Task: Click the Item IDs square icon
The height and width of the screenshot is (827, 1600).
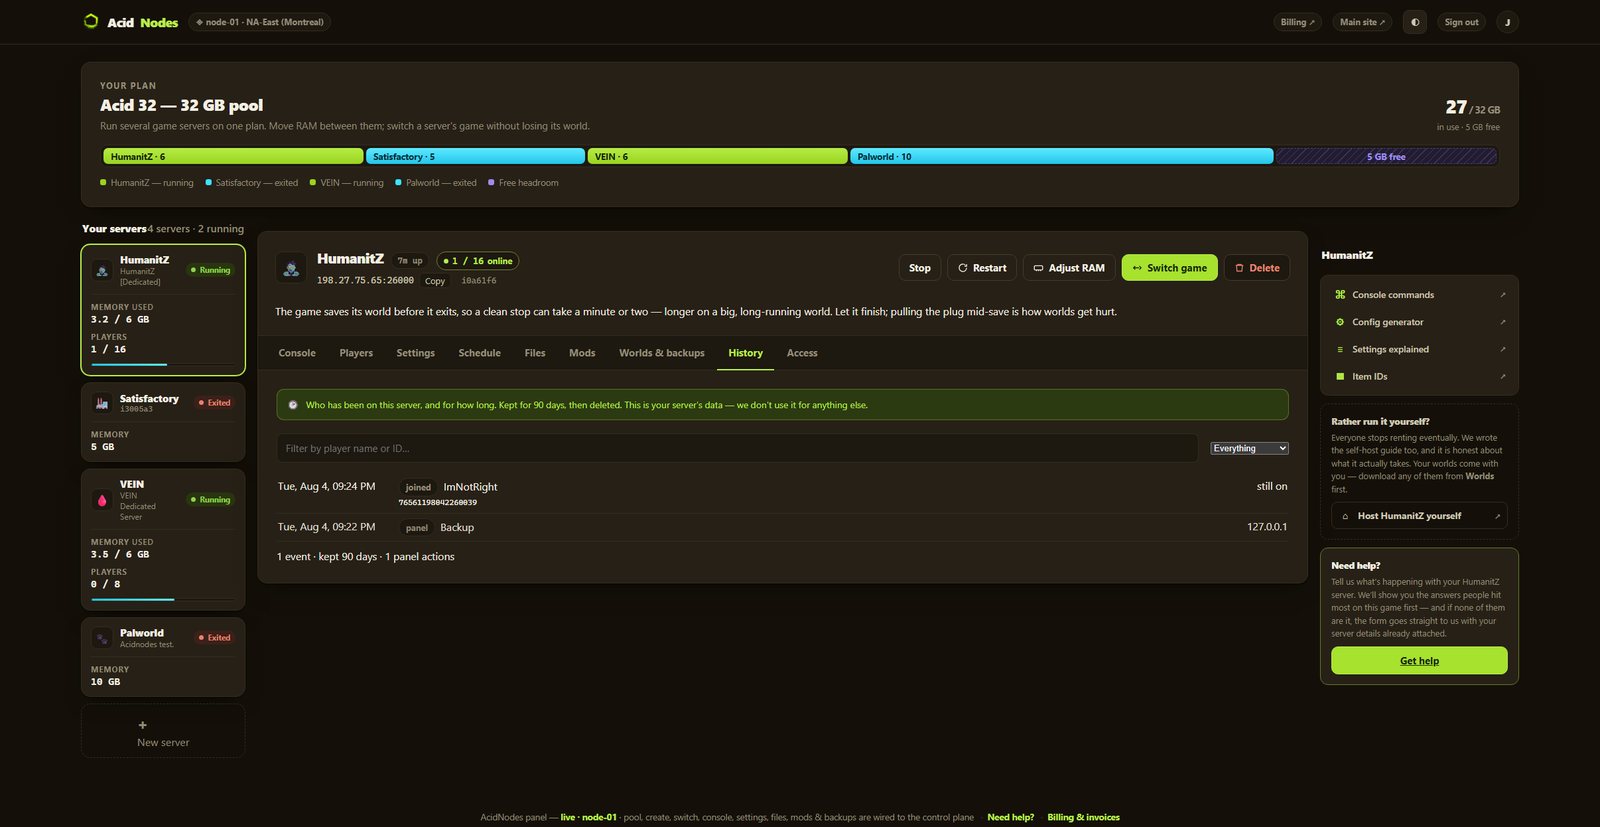Action: pos(1340,376)
